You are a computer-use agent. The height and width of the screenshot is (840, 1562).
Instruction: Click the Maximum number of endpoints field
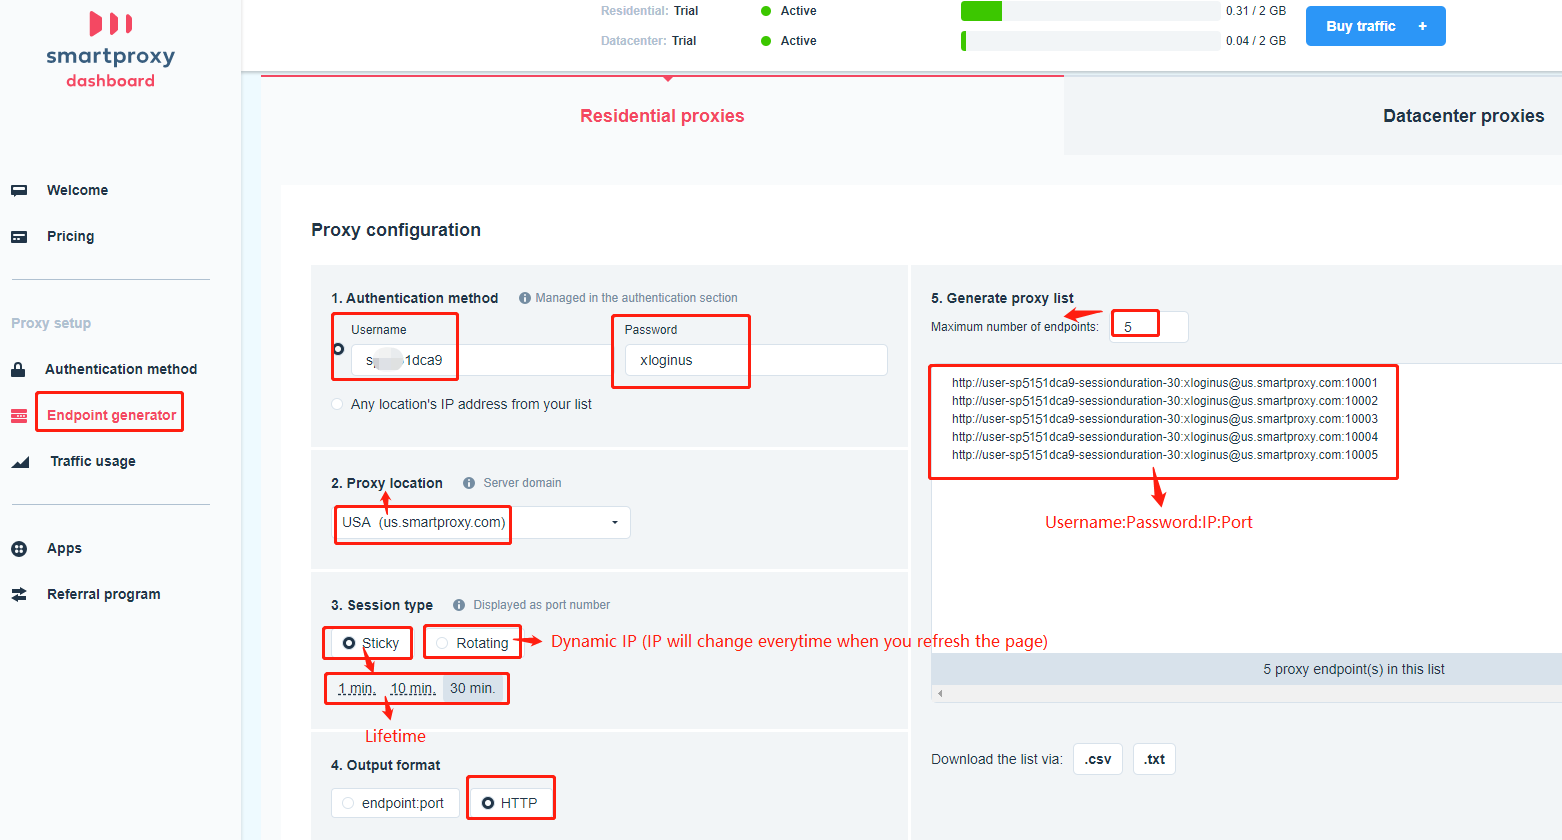[1149, 327]
